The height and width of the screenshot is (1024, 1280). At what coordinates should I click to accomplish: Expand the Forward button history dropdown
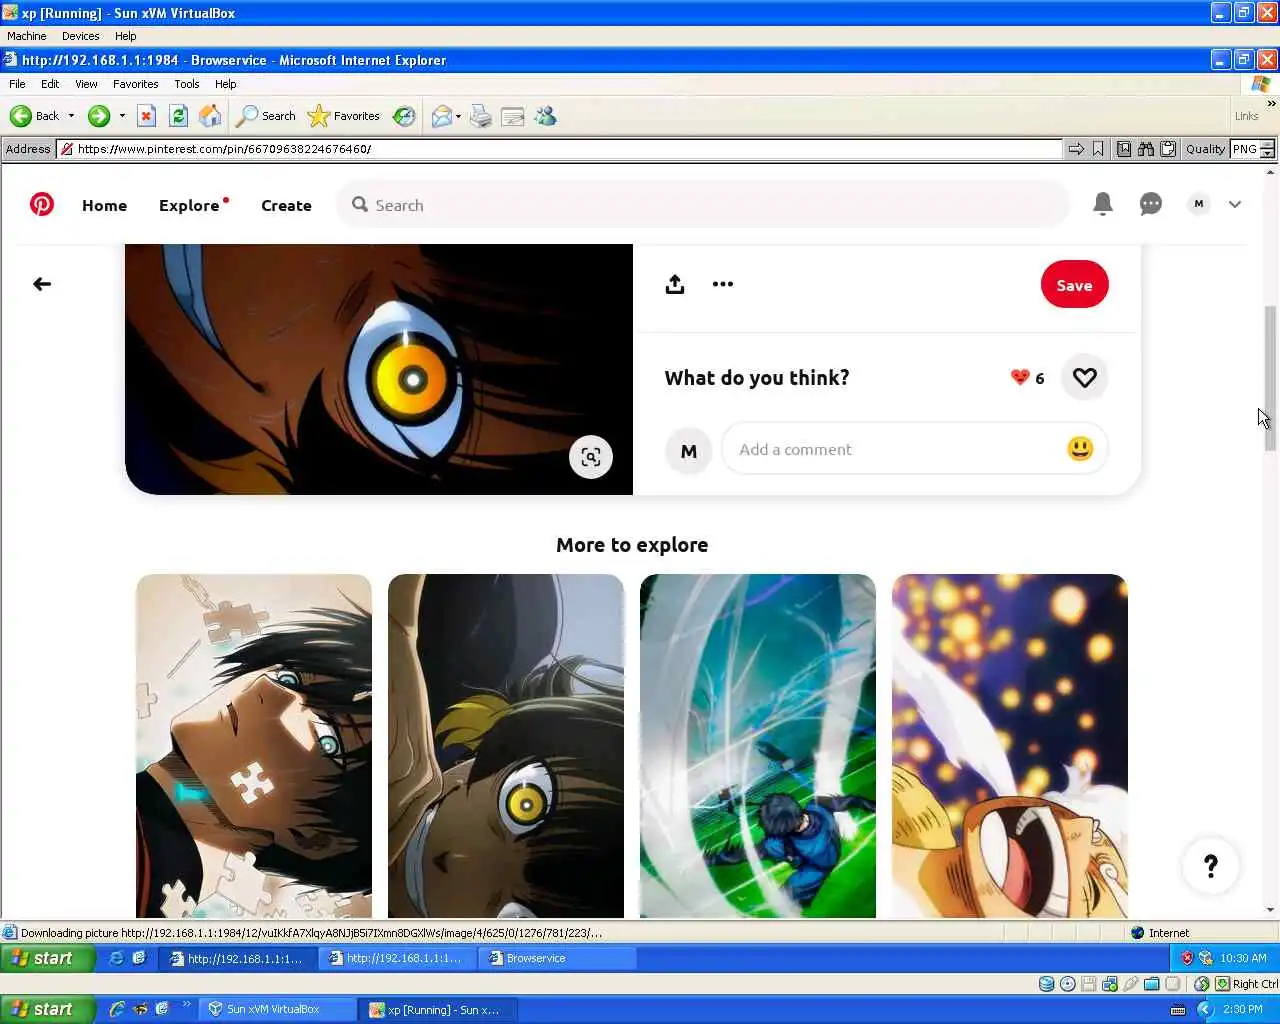122,116
